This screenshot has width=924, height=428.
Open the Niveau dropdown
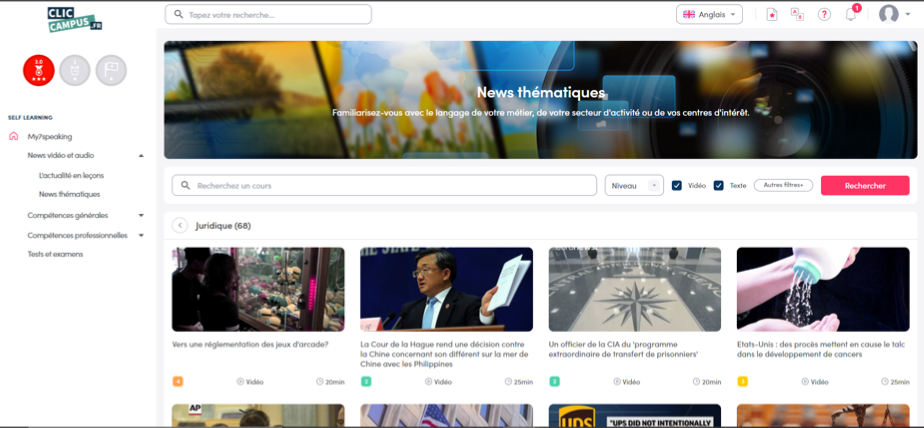point(634,186)
